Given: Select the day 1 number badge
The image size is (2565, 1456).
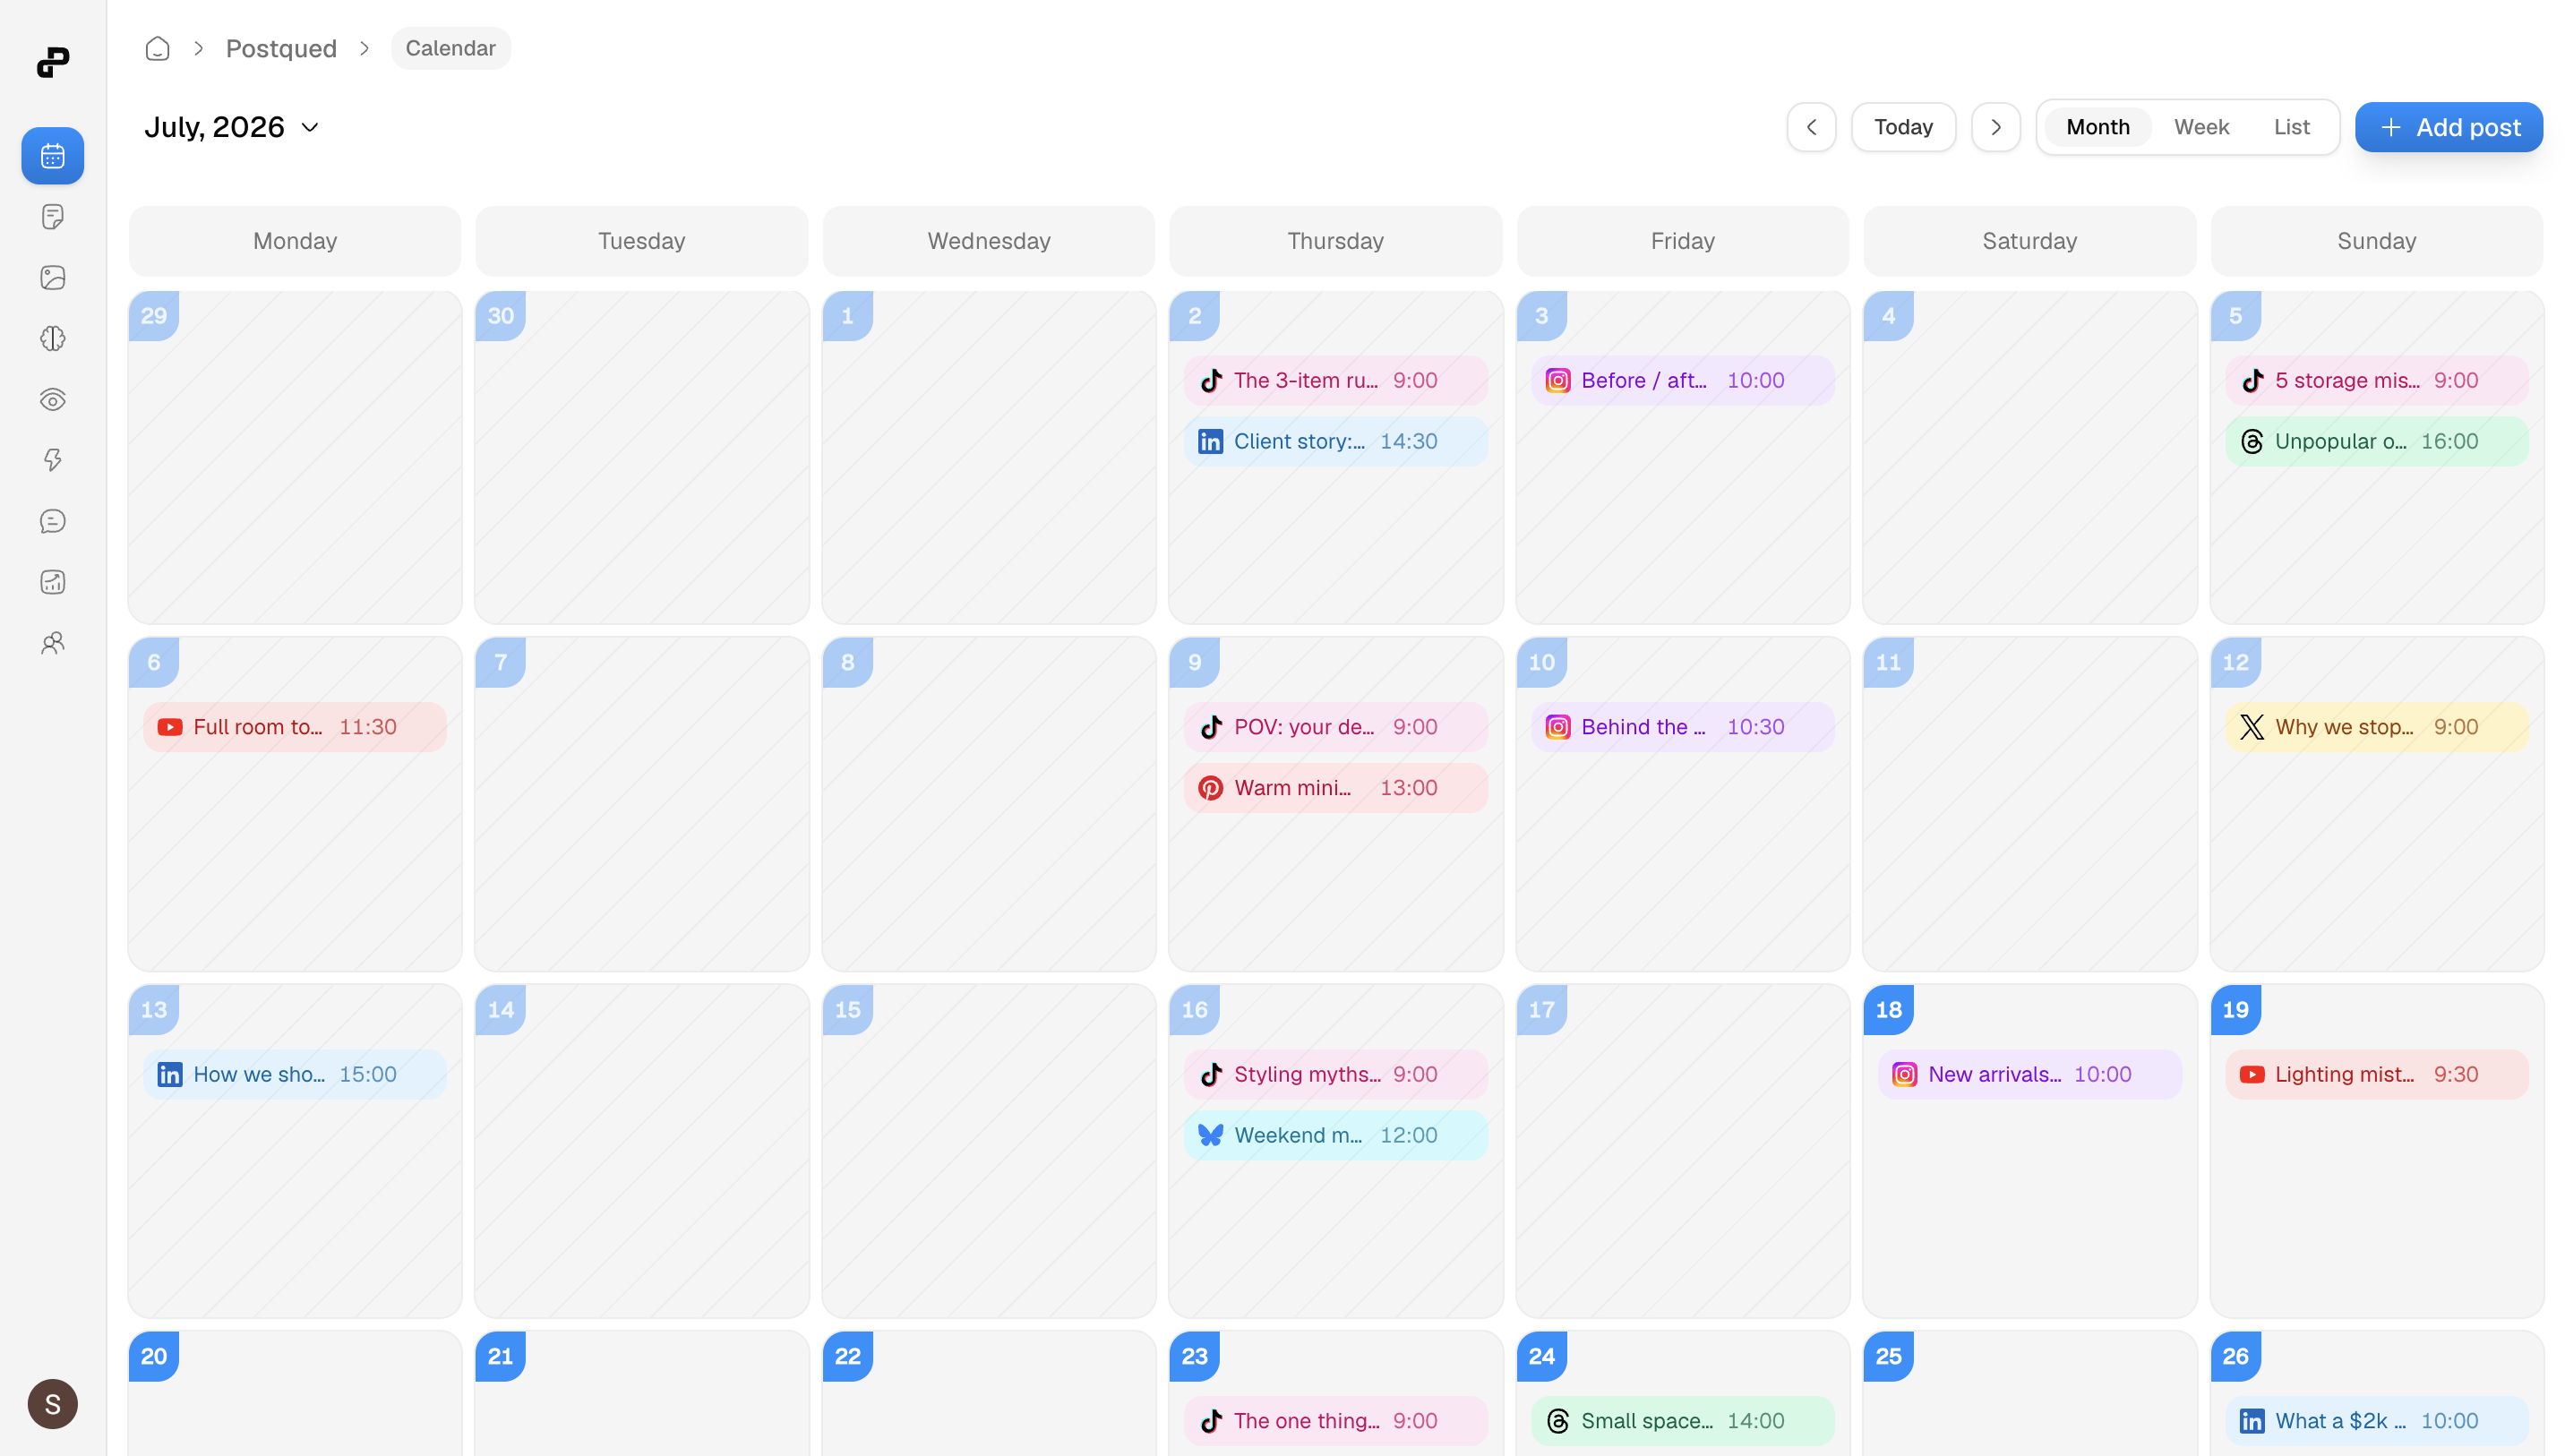Looking at the screenshot, I should [x=847, y=316].
